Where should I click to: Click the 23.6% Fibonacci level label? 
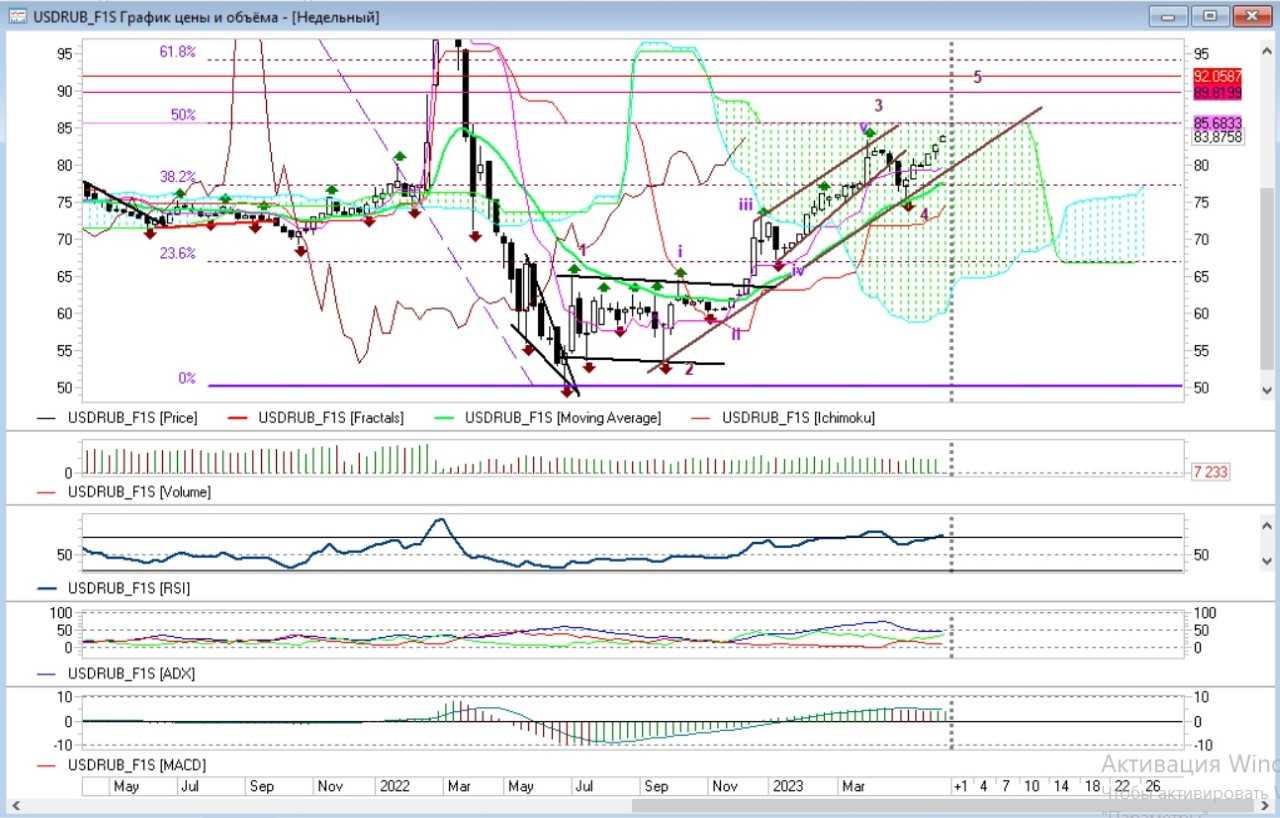(178, 253)
